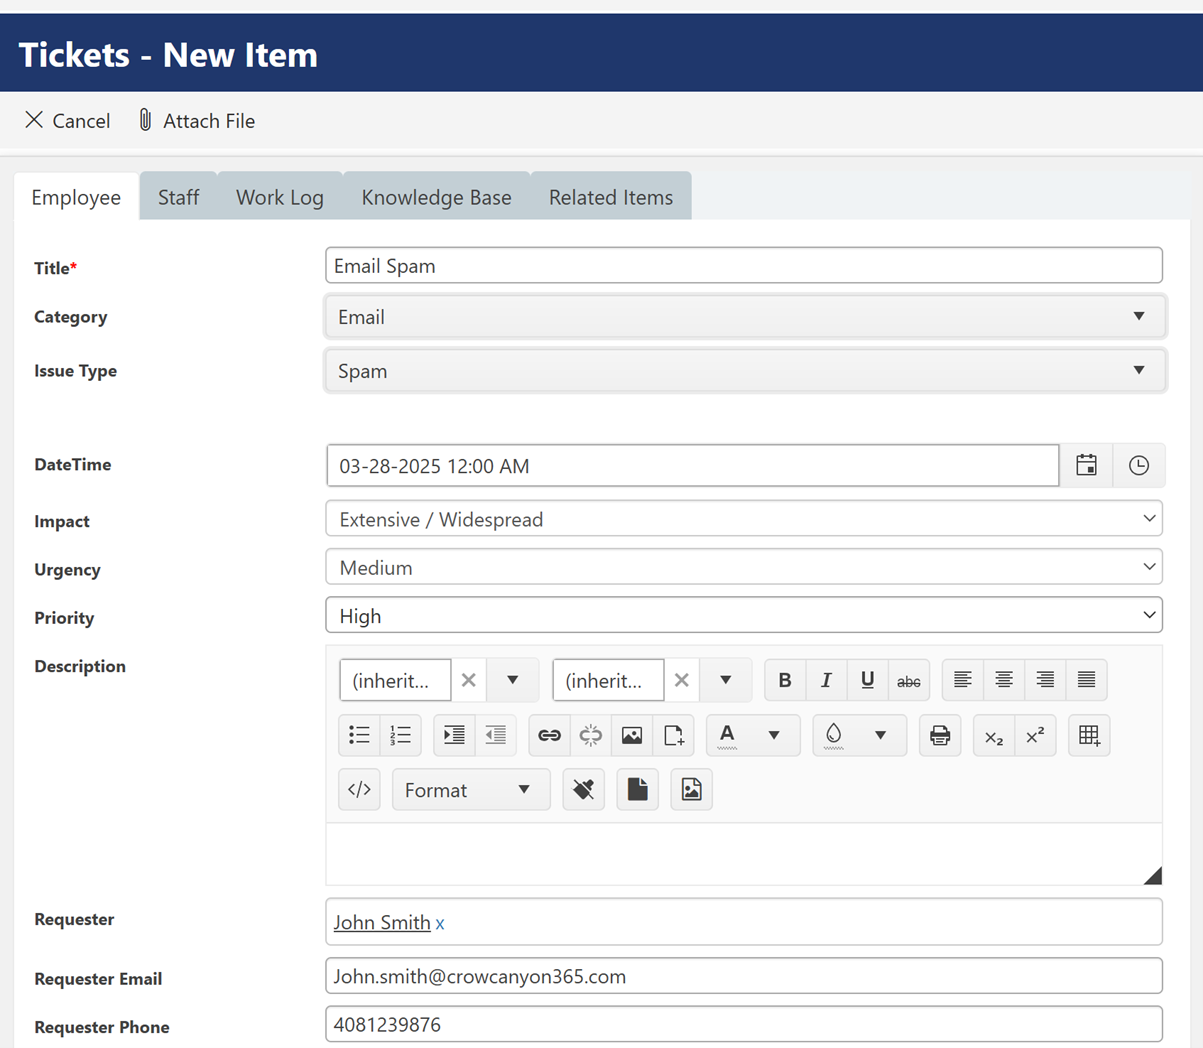
Task: Insert a hyperlink in the description
Action: coord(548,735)
